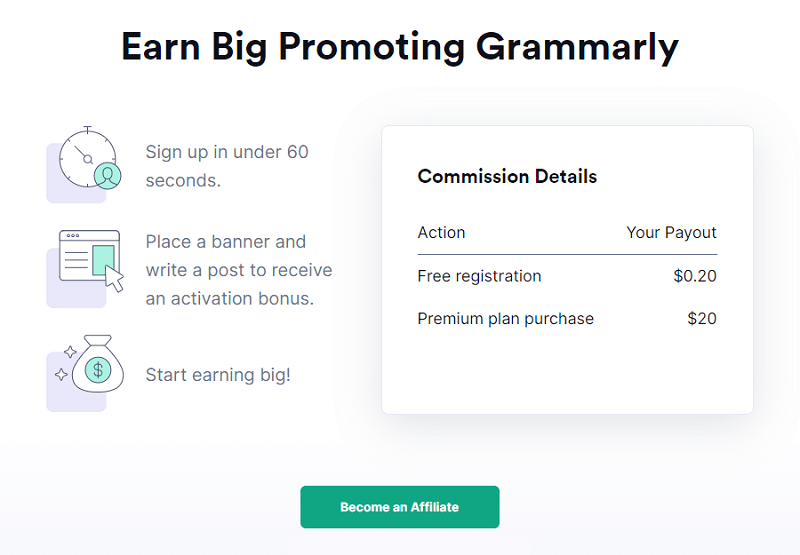800x555 pixels.
Task: Select the 'Sign up in under 60 seconds' text
Action: tap(227, 166)
